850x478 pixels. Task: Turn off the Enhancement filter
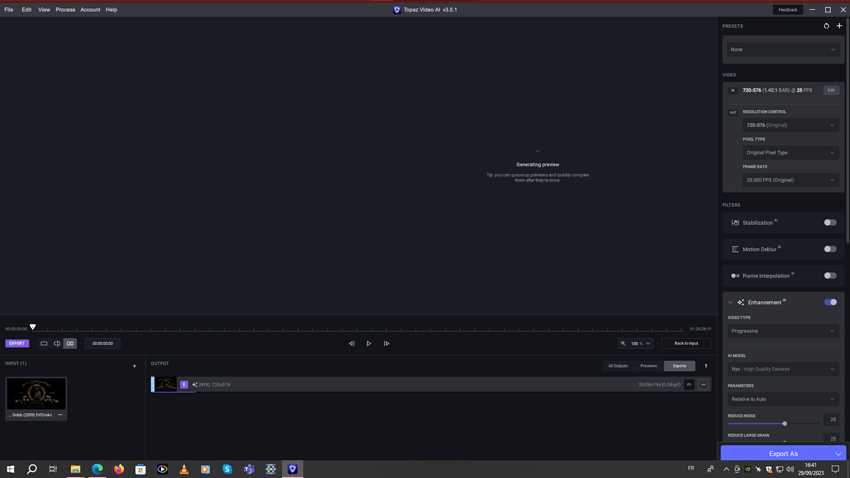coord(830,302)
